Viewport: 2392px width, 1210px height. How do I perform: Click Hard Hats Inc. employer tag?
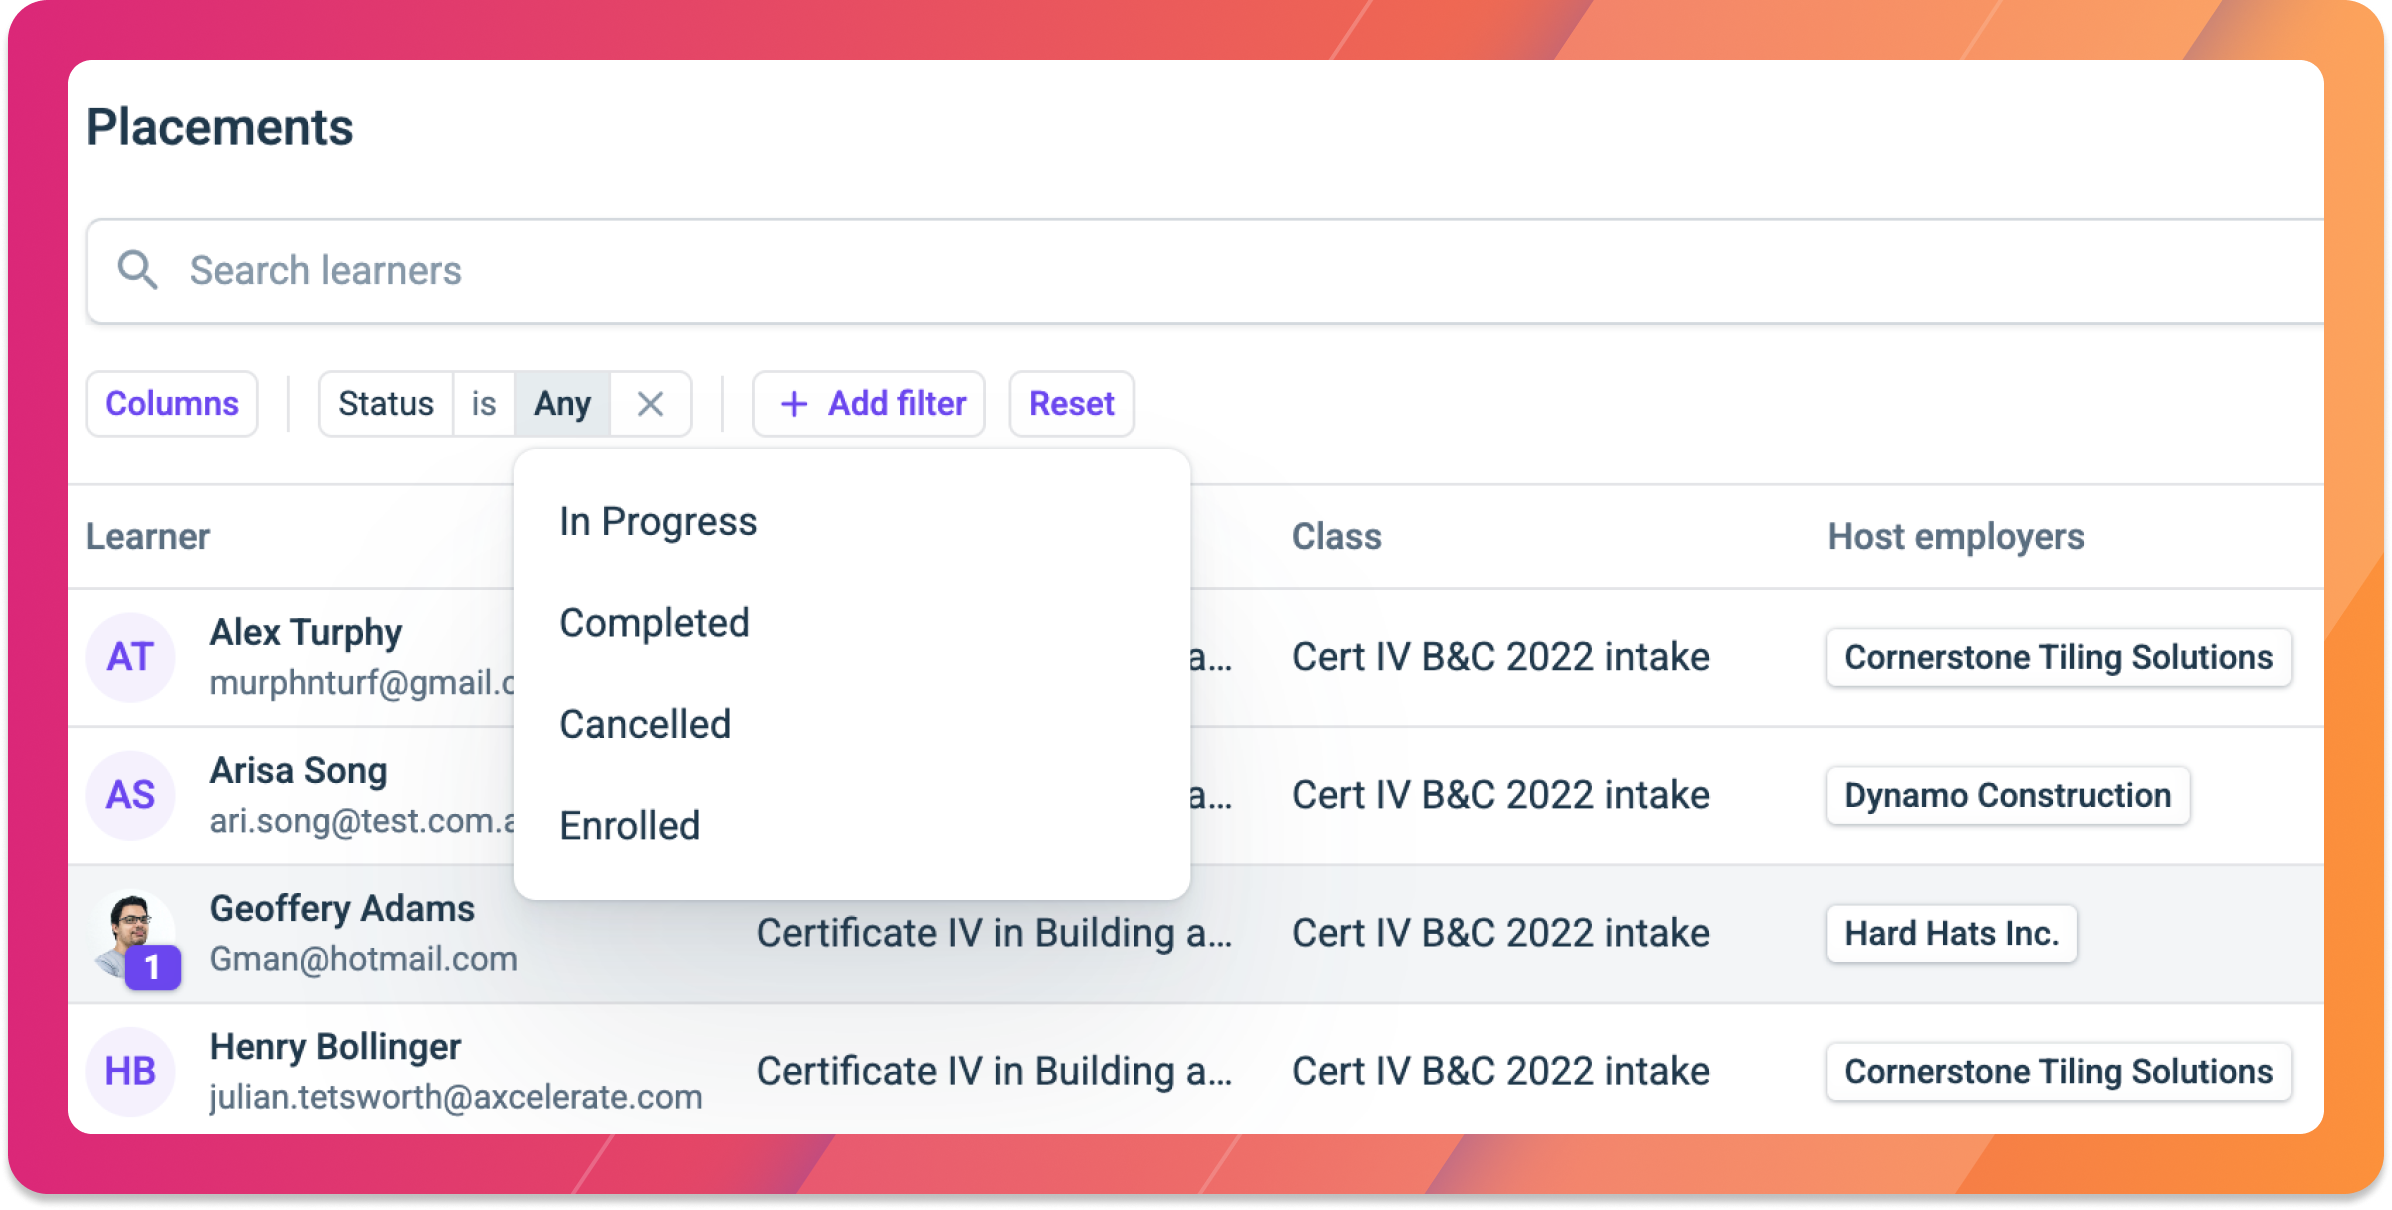click(x=1952, y=933)
